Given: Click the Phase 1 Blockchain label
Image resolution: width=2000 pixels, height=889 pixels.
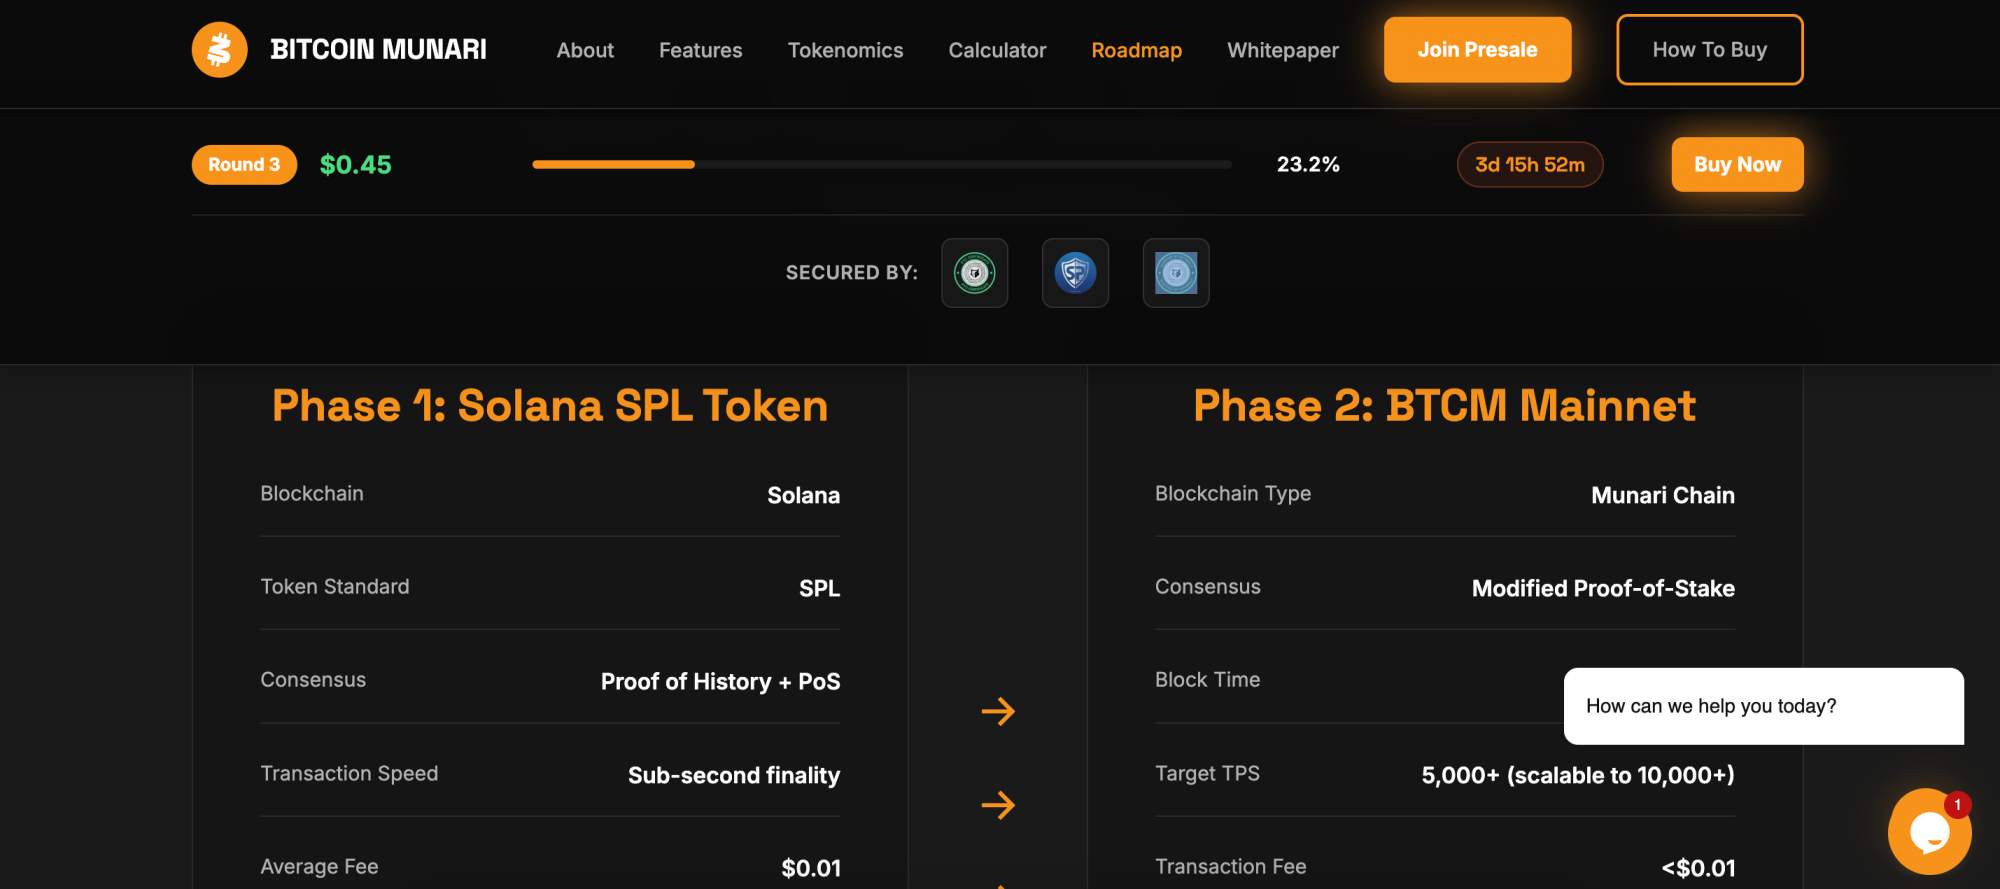Looking at the screenshot, I should pos(312,494).
